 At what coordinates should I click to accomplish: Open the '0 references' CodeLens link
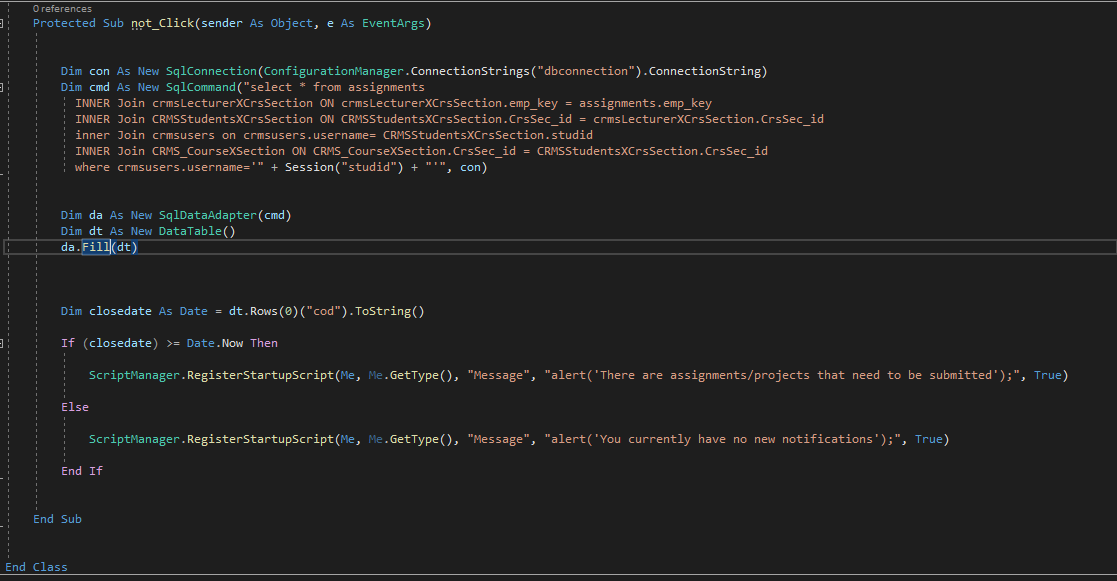pos(62,9)
